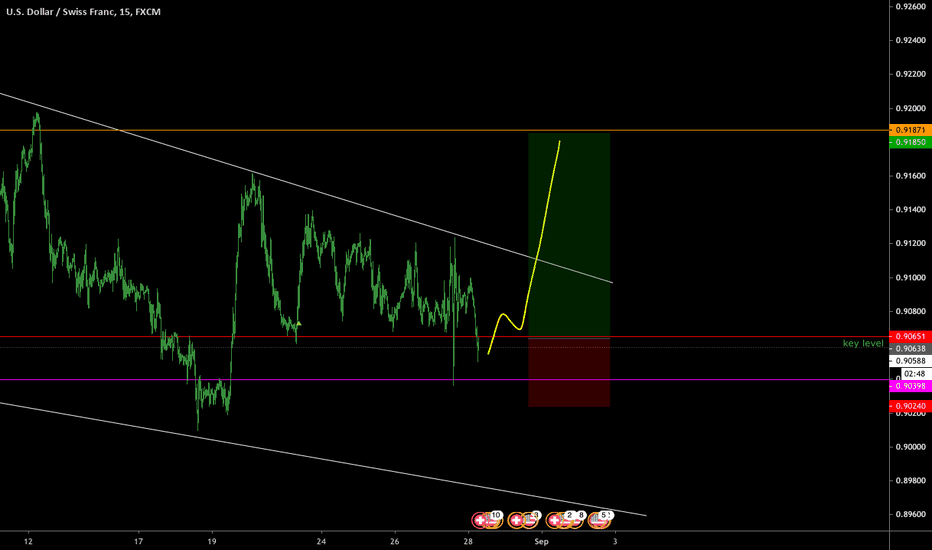Viewport: 932px width, 550px height.
Task: Click the 0.91200 price scale value
Action: pyautogui.click(x=911, y=243)
